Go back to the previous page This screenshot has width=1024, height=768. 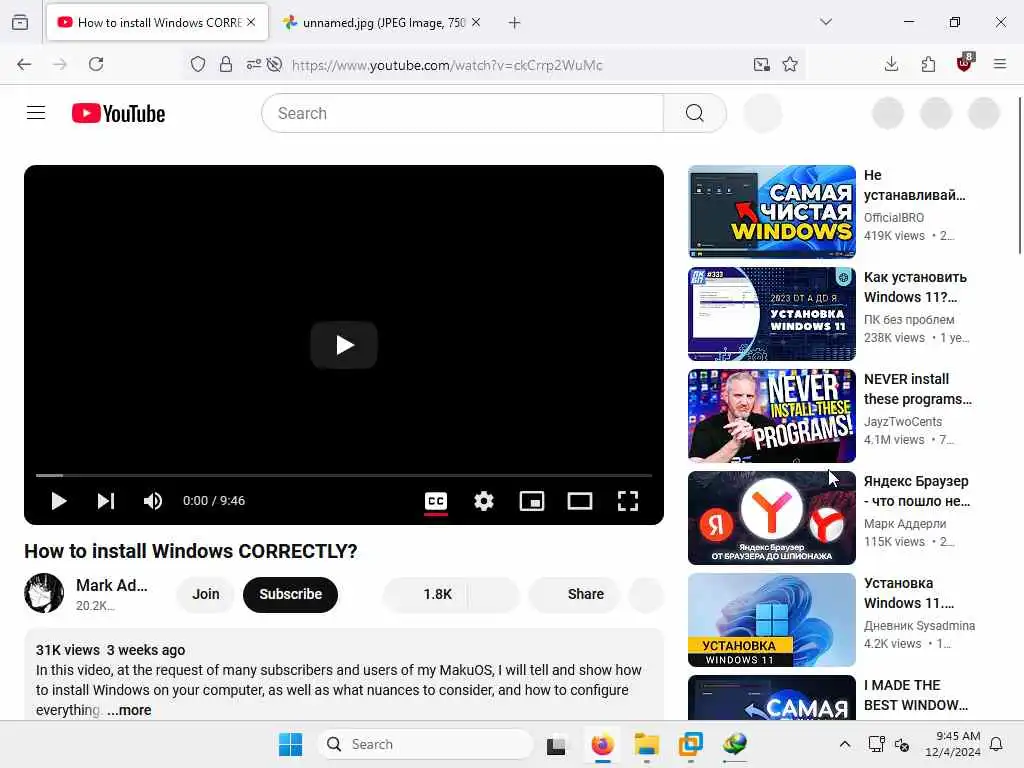point(24,64)
